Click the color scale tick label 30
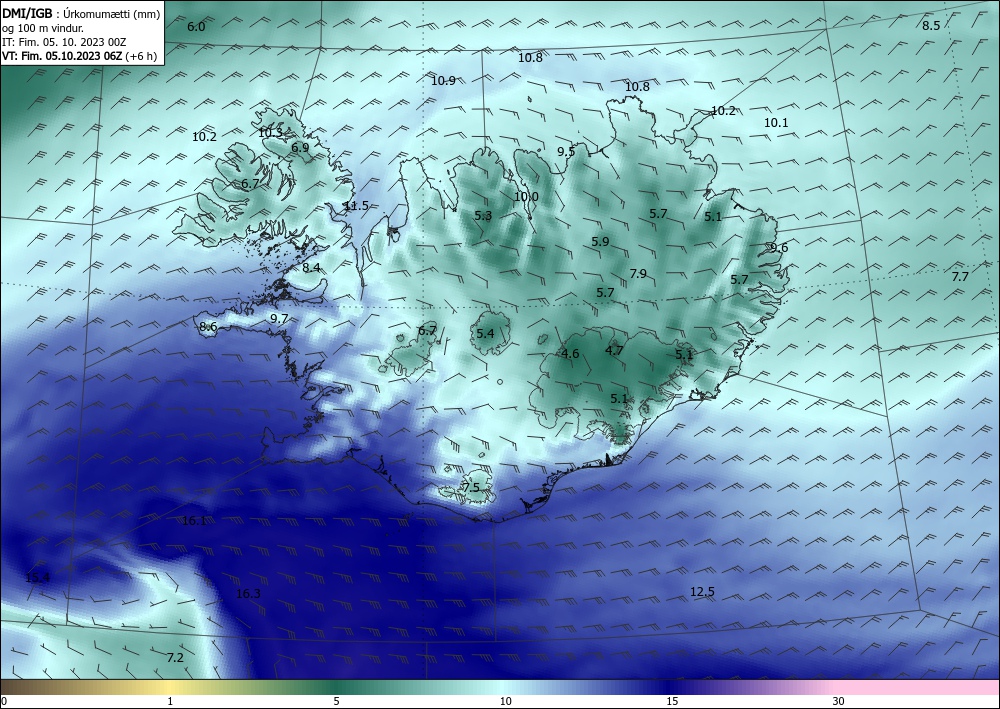The height and width of the screenshot is (709, 1000). pyautogui.click(x=839, y=701)
